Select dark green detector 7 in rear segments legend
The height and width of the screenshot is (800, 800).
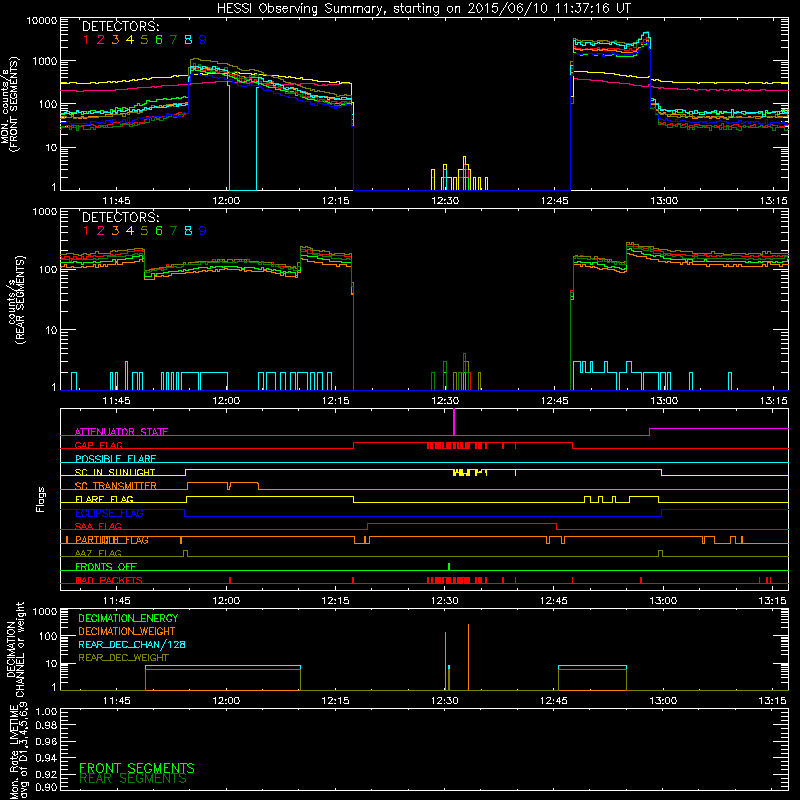pos(173,231)
